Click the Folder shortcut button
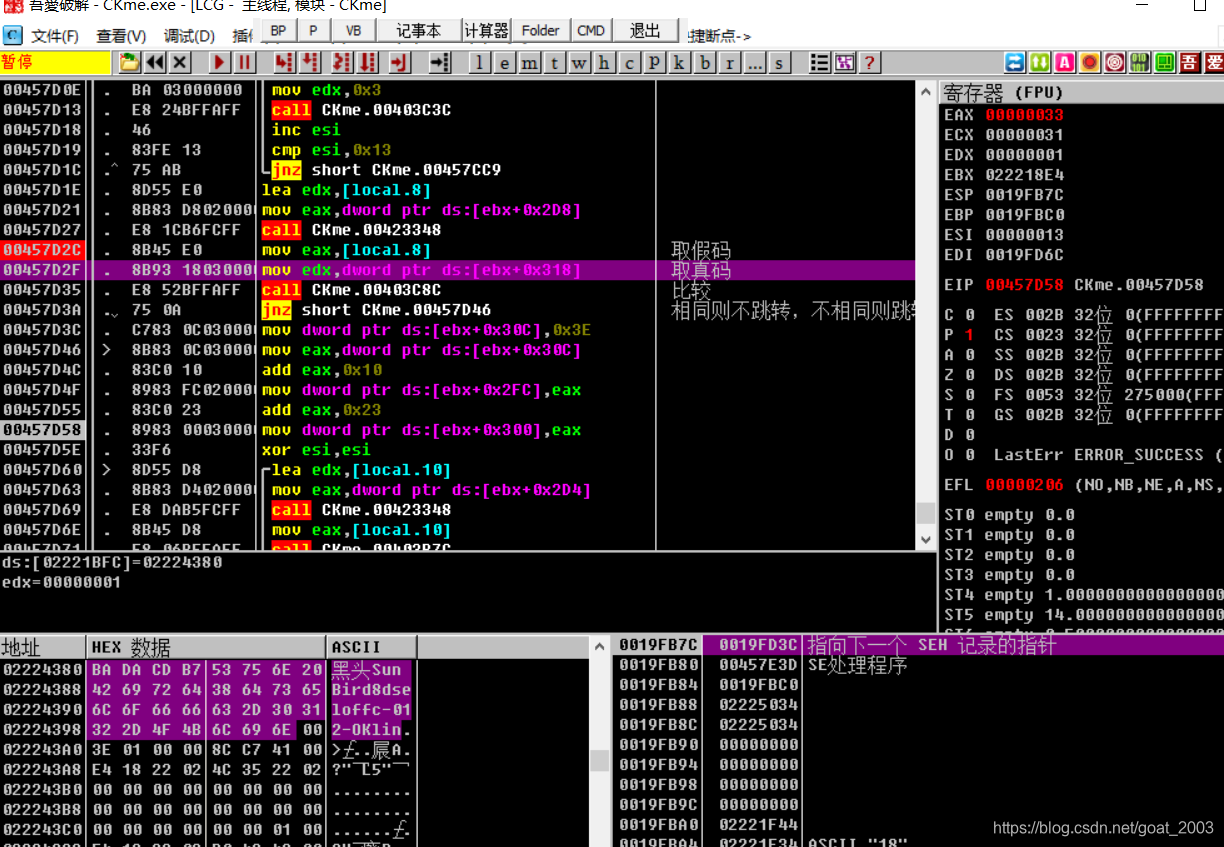 (x=541, y=31)
